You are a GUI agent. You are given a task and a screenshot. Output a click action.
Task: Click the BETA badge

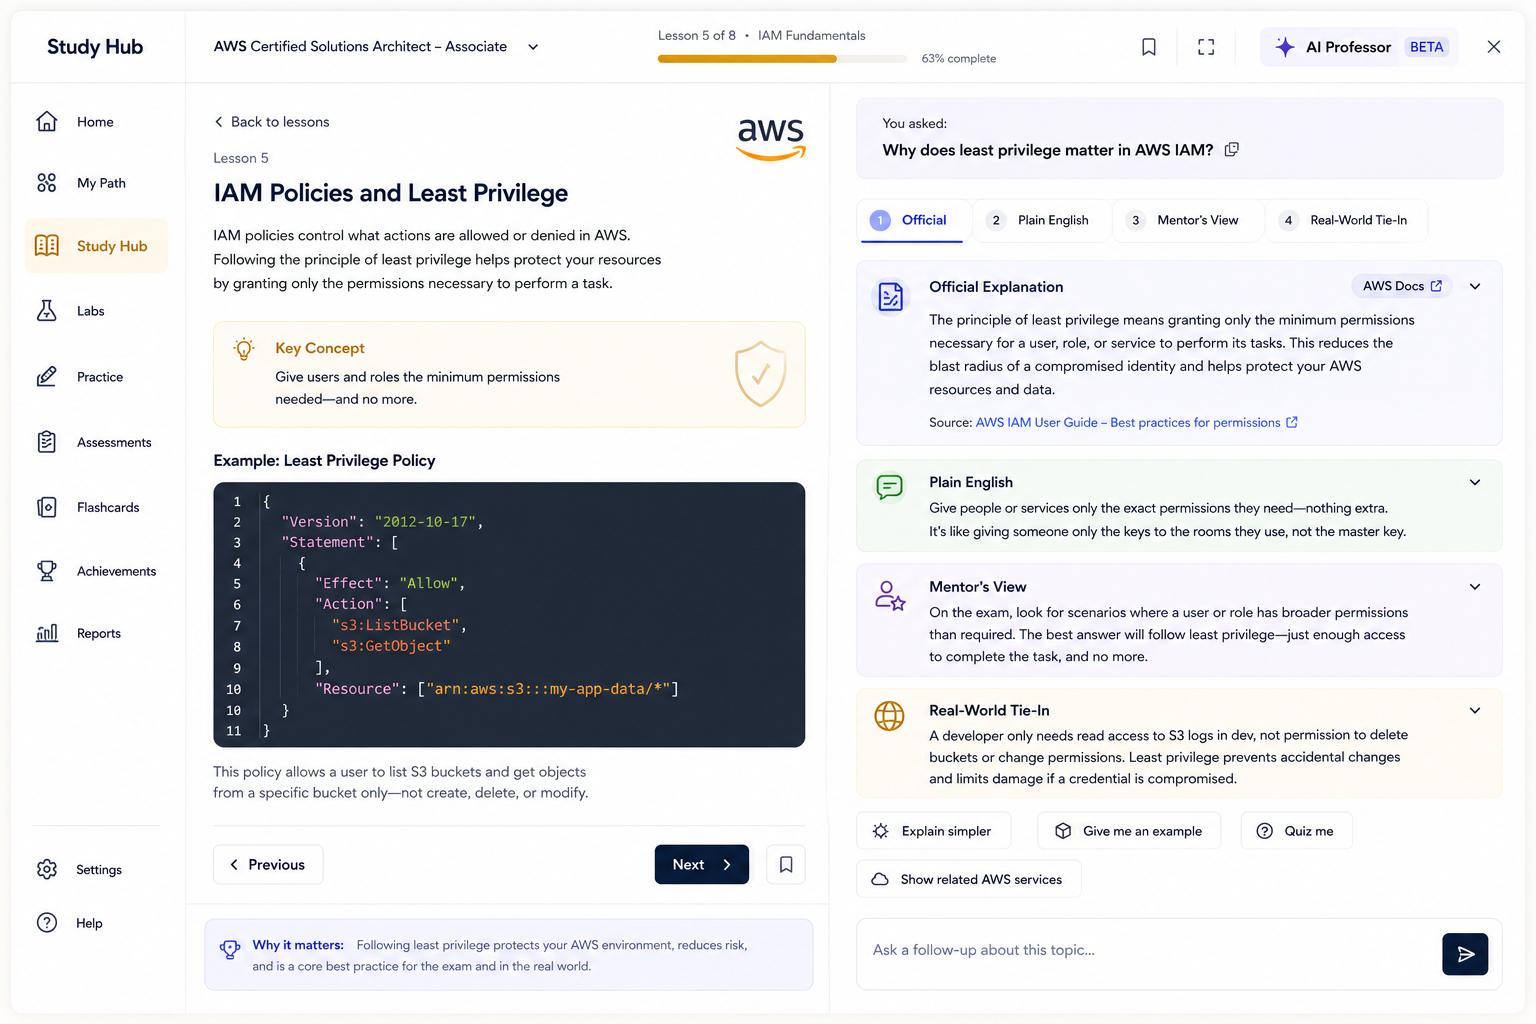pyautogui.click(x=1426, y=47)
